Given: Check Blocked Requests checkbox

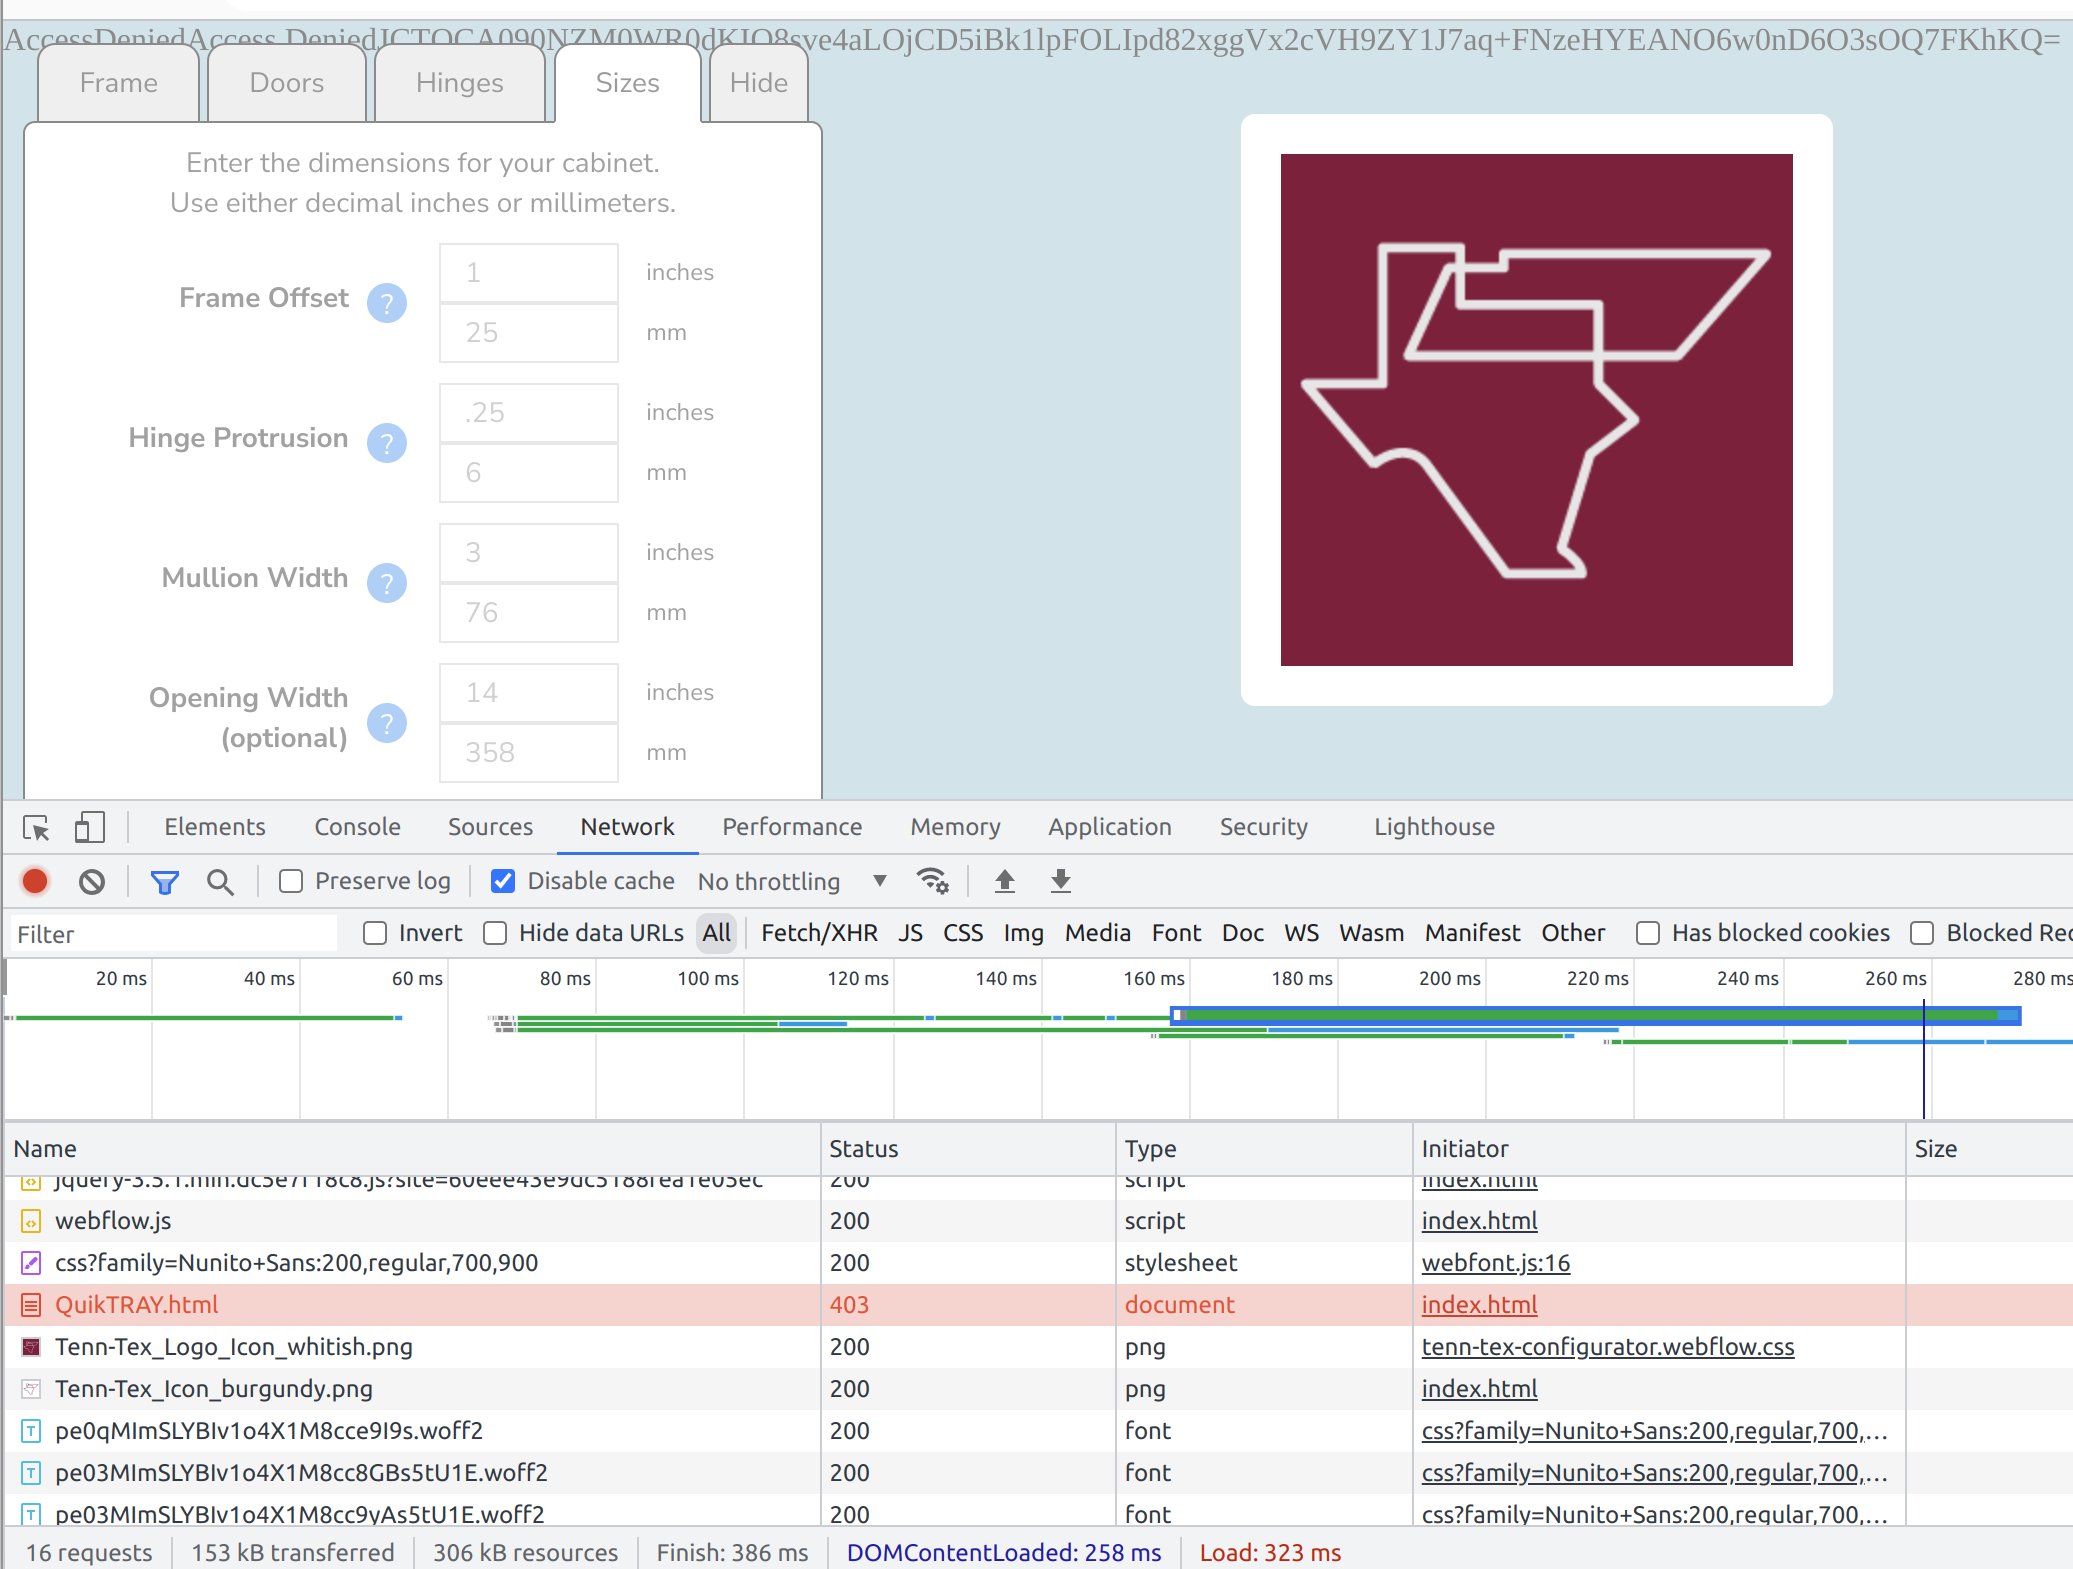Looking at the screenshot, I should (1922, 933).
